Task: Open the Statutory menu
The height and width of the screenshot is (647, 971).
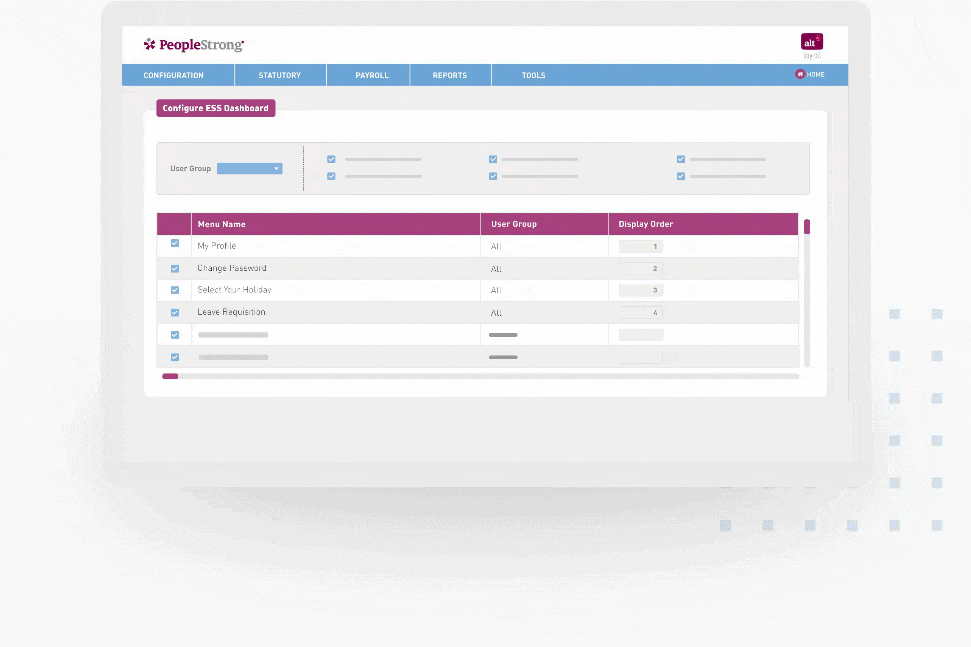Action: [x=279, y=75]
